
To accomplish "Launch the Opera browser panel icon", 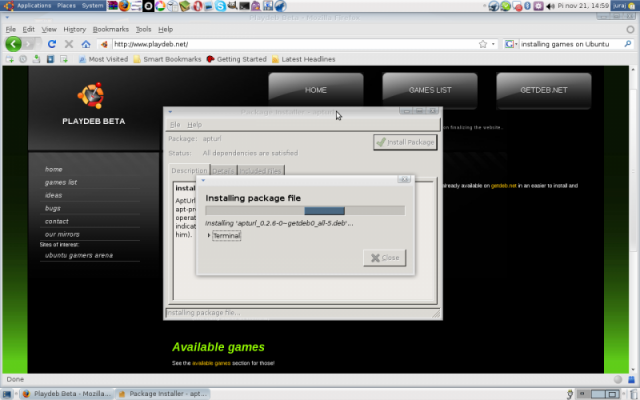I will [x=198, y=6].
